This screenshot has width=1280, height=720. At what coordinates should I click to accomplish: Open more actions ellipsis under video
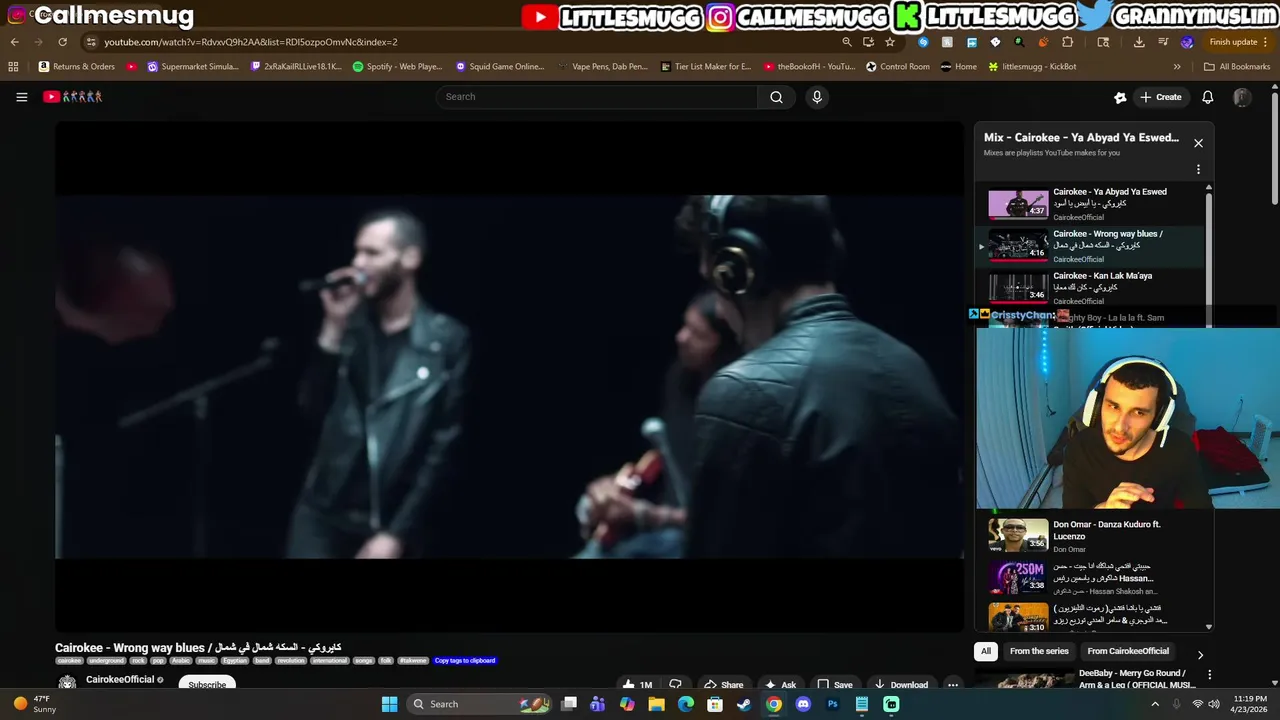point(953,684)
